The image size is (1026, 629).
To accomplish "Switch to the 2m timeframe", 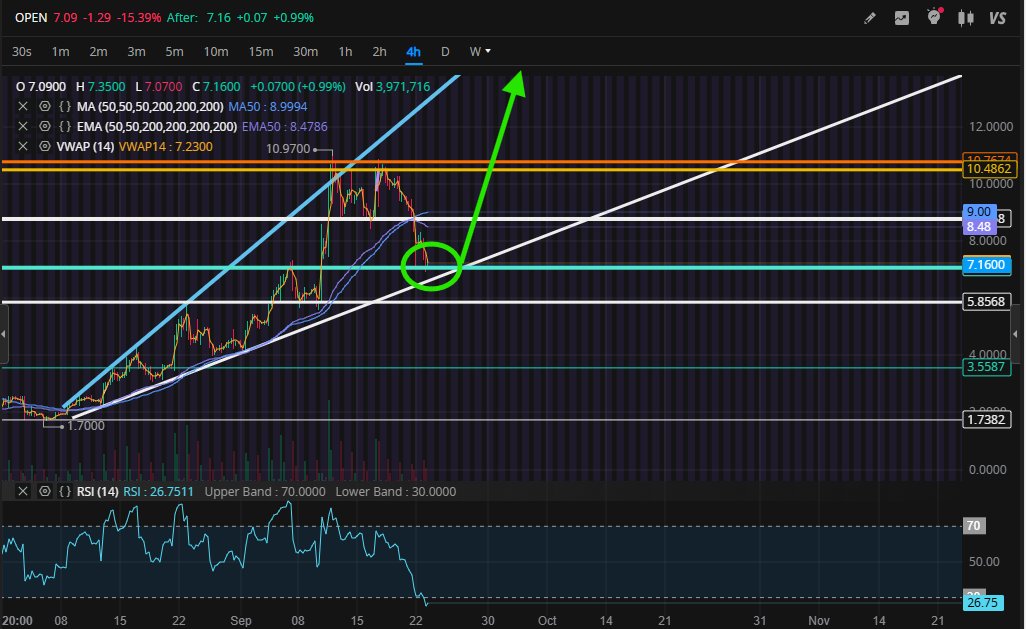I will point(98,52).
